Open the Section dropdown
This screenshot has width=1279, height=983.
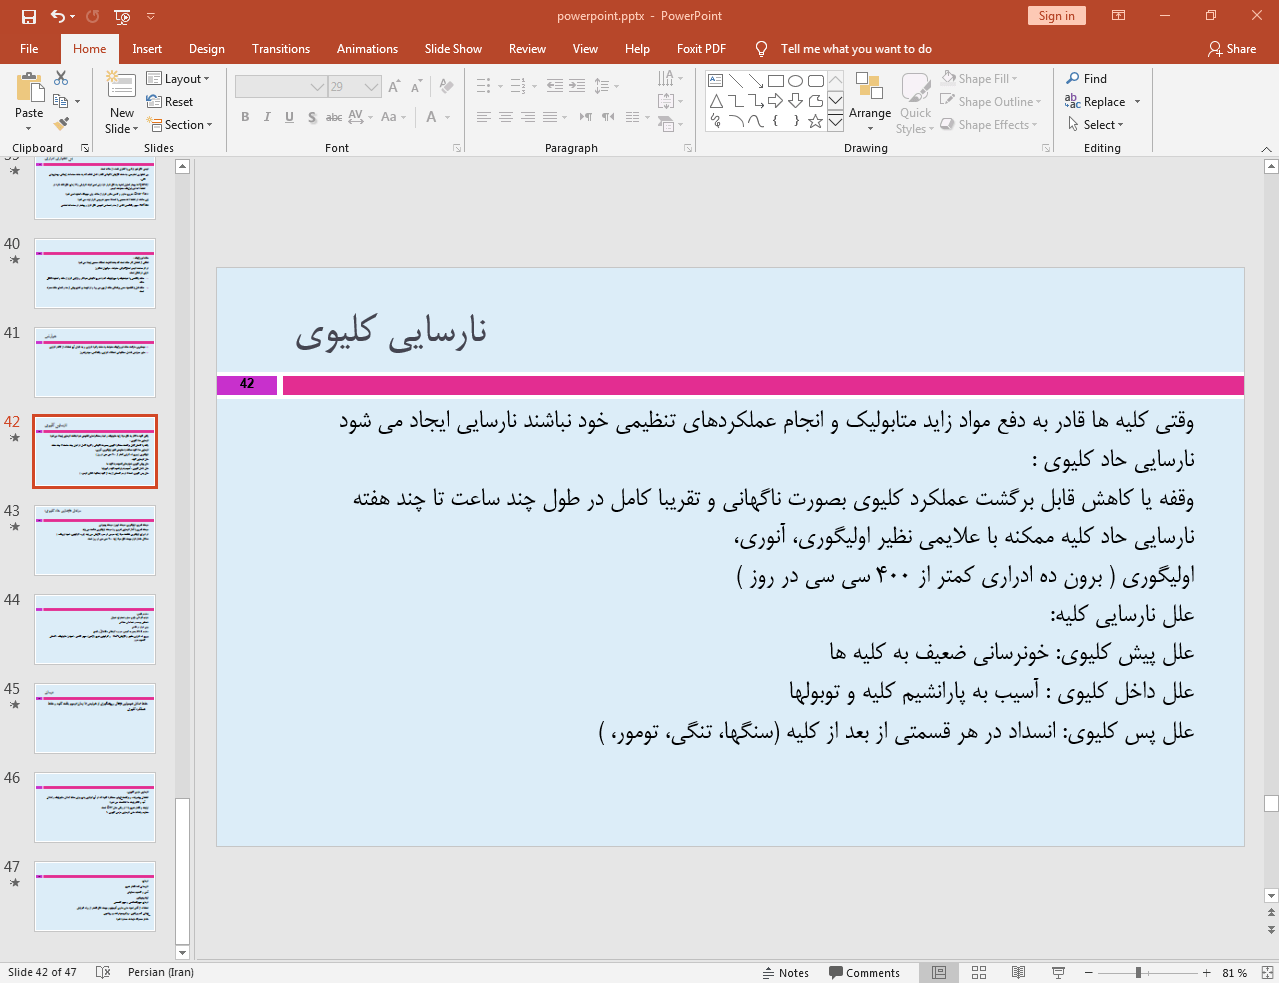(180, 124)
